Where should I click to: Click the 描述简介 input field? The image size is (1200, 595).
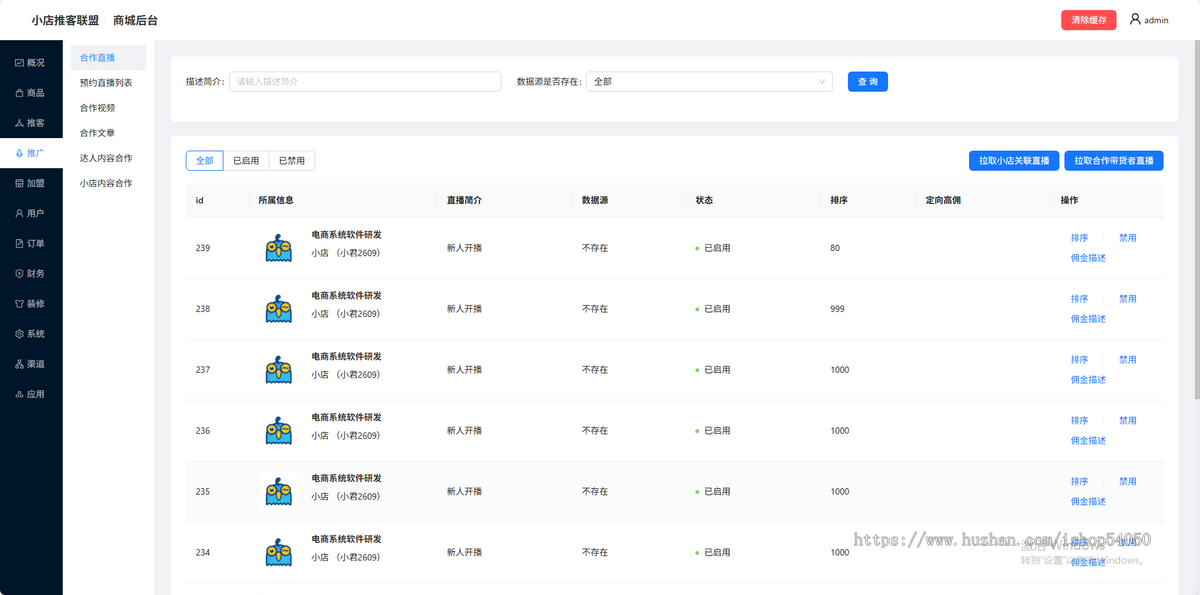coord(365,82)
